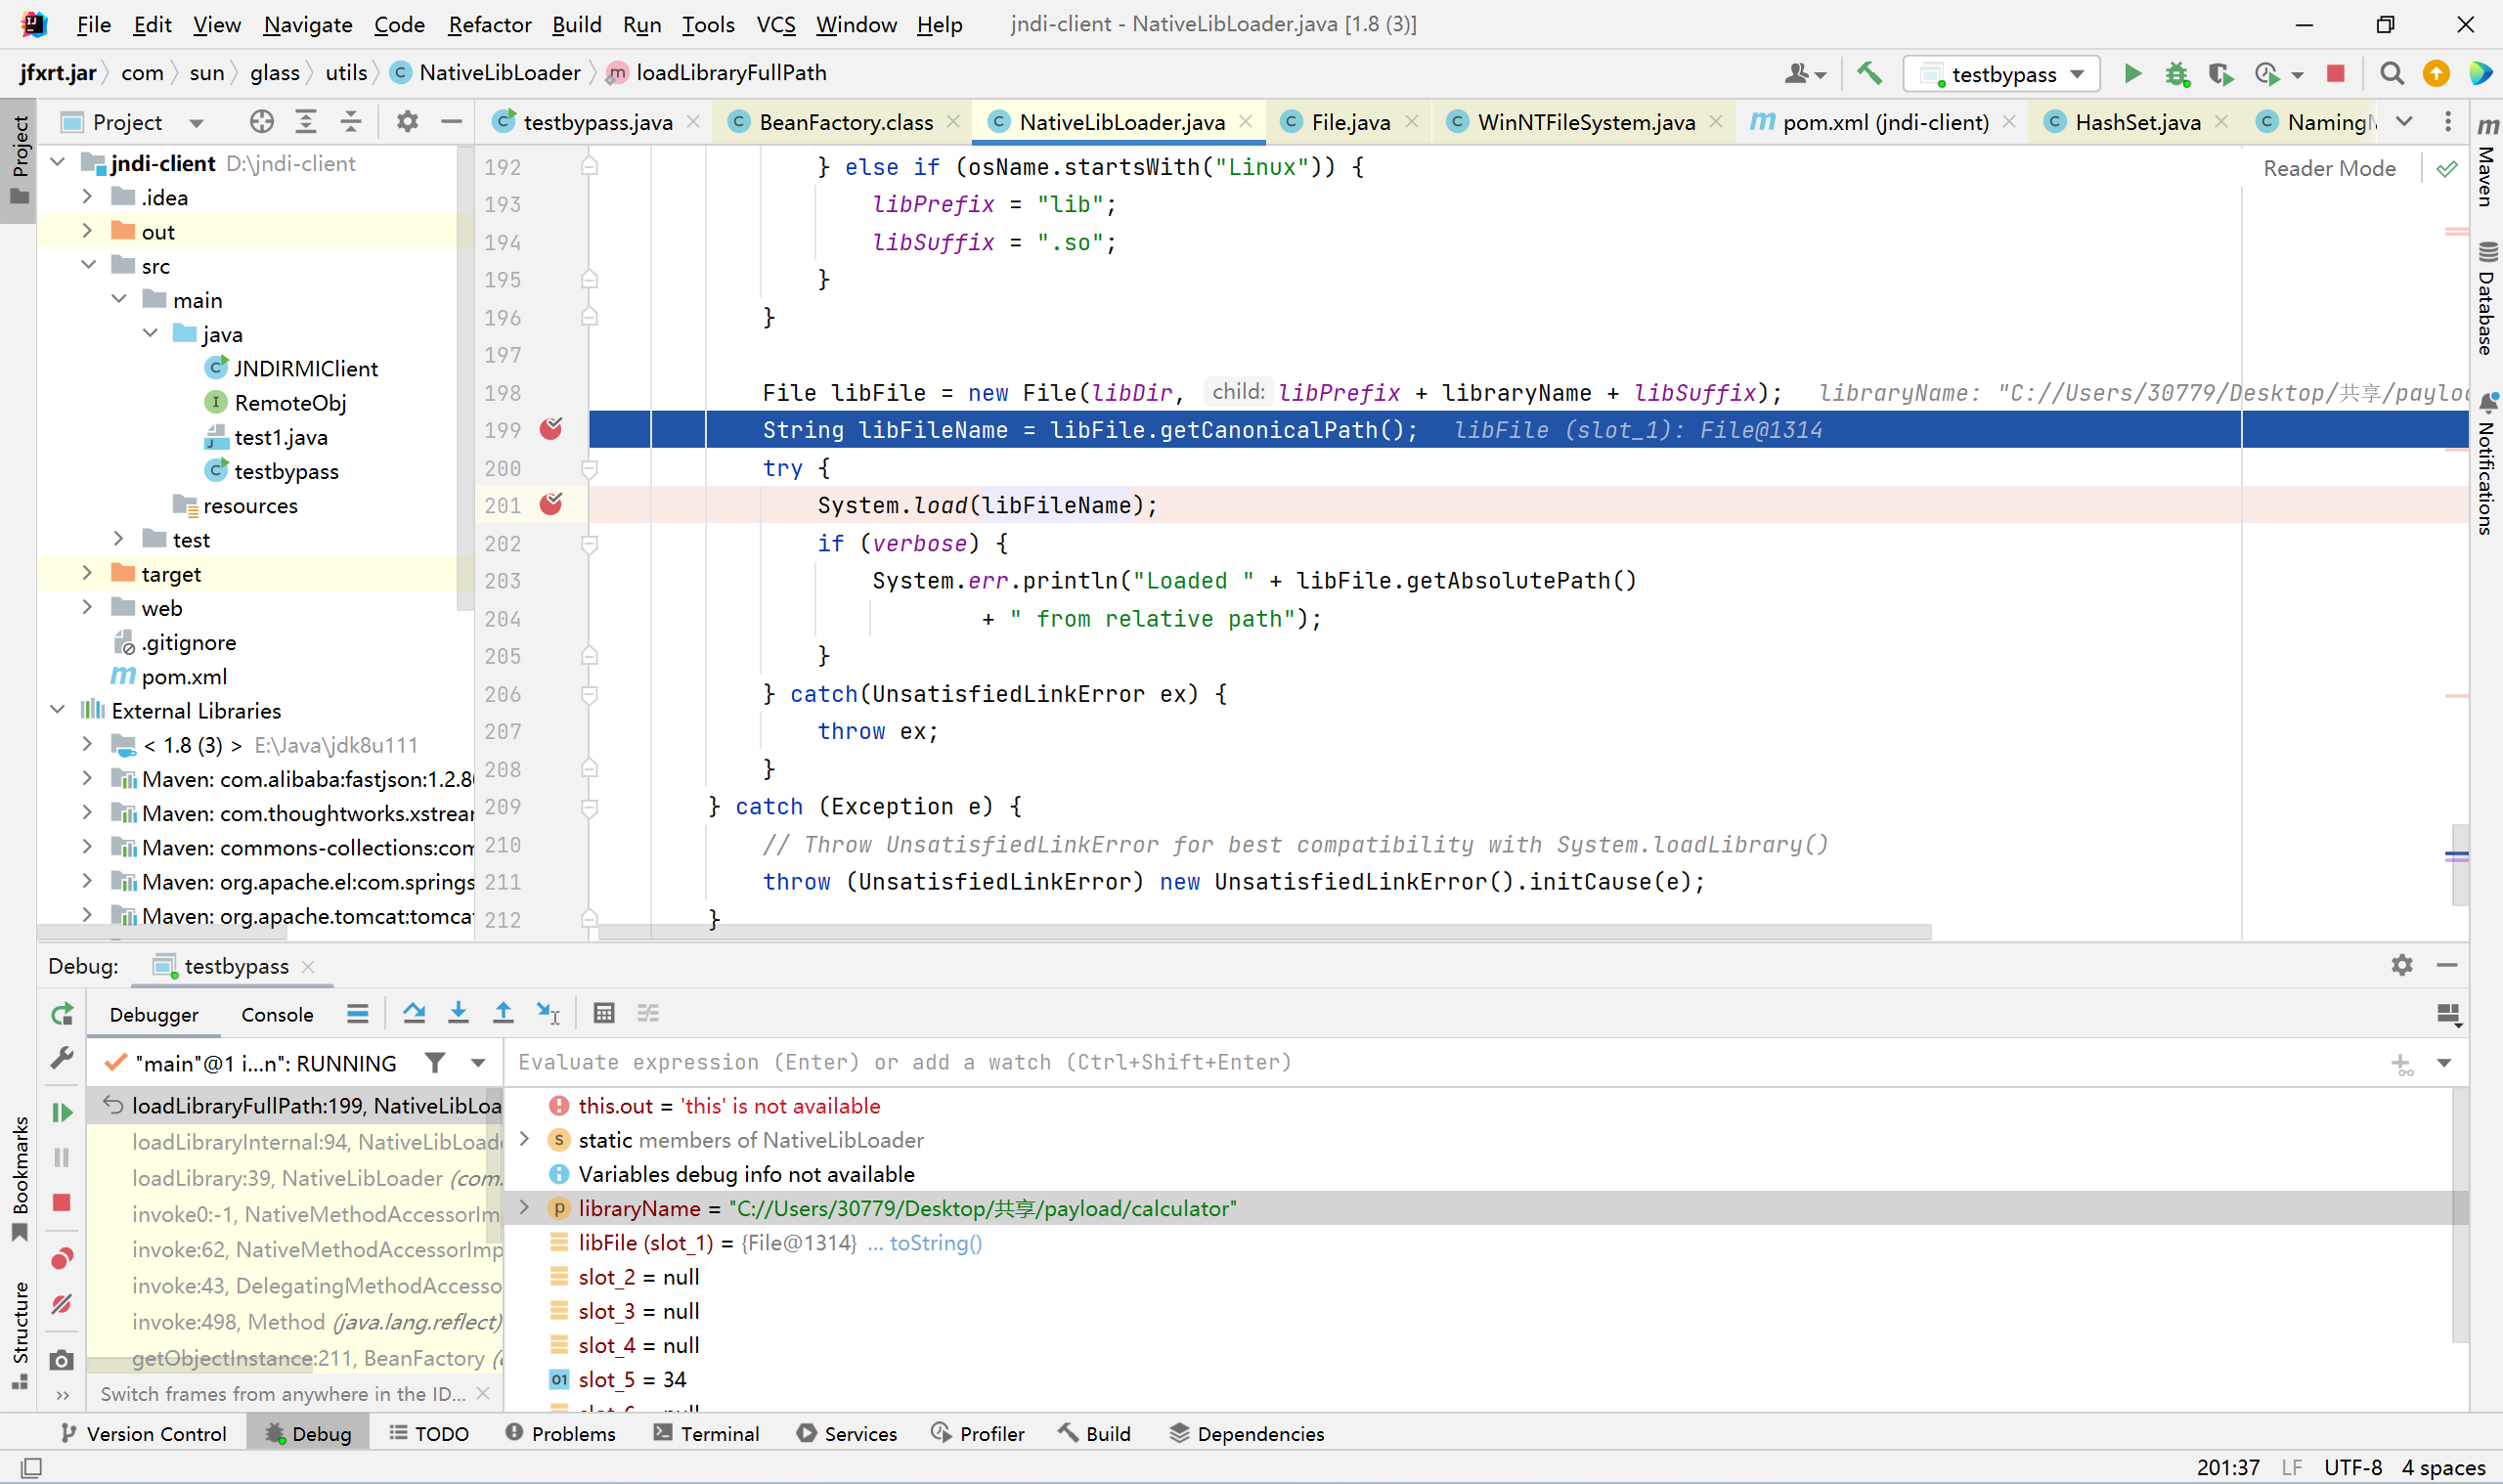Expand the web folder
Screen dimensions: 2503x1484
coord(87,607)
